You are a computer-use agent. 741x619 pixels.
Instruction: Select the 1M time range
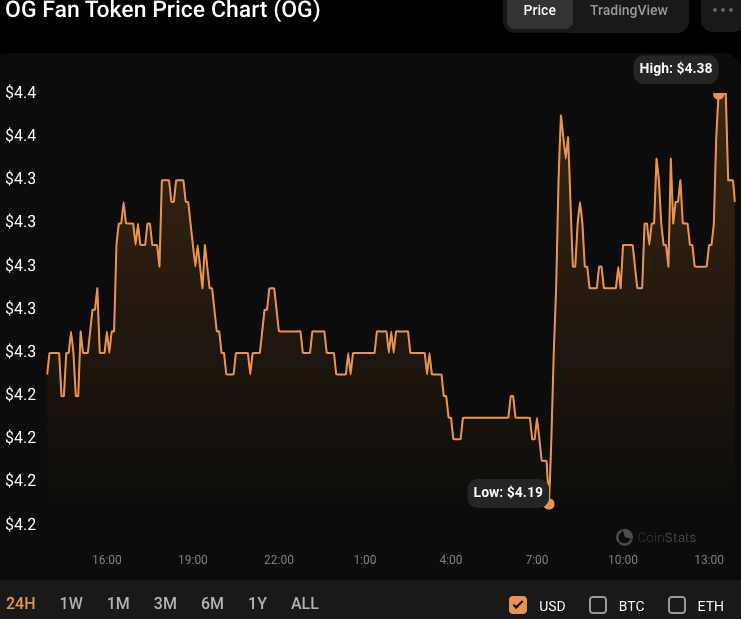coord(118,603)
